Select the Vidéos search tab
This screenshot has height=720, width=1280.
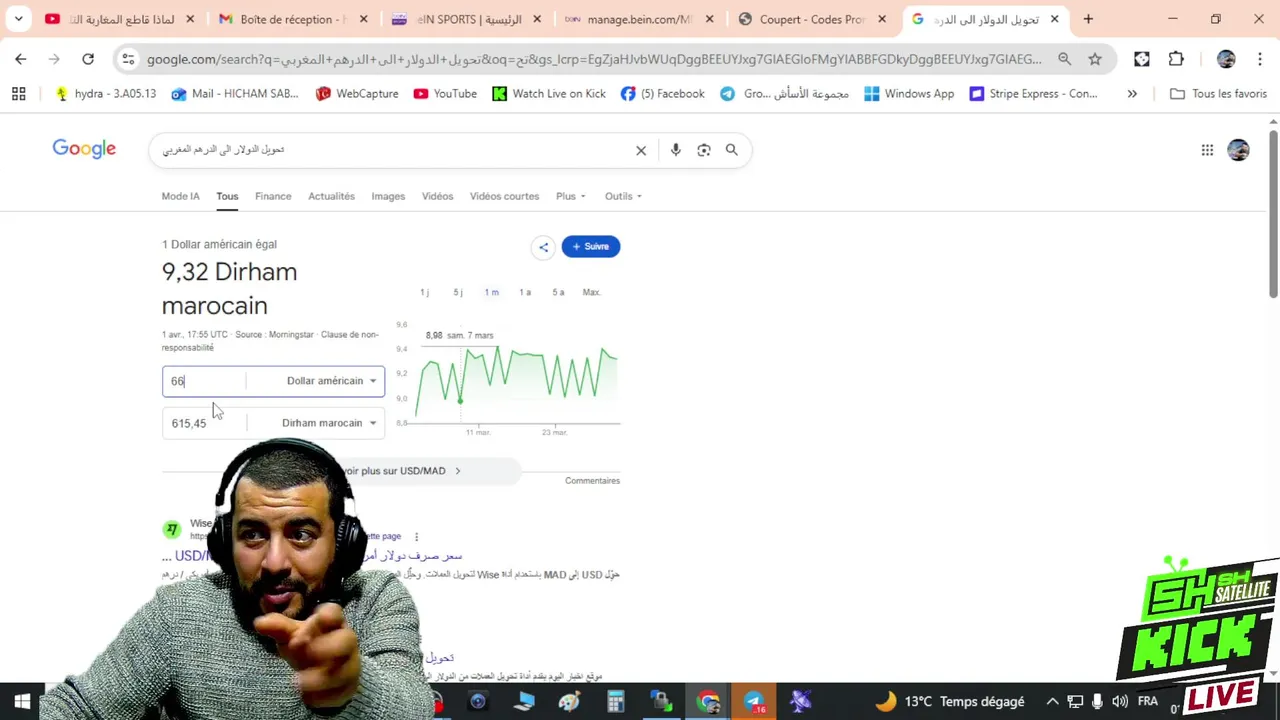[x=437, y=196]
